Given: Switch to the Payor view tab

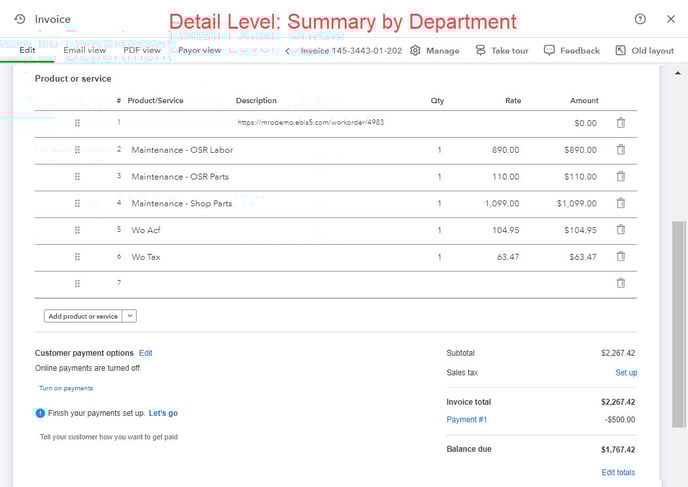Looking at the screenshot, I should (199, 50).
